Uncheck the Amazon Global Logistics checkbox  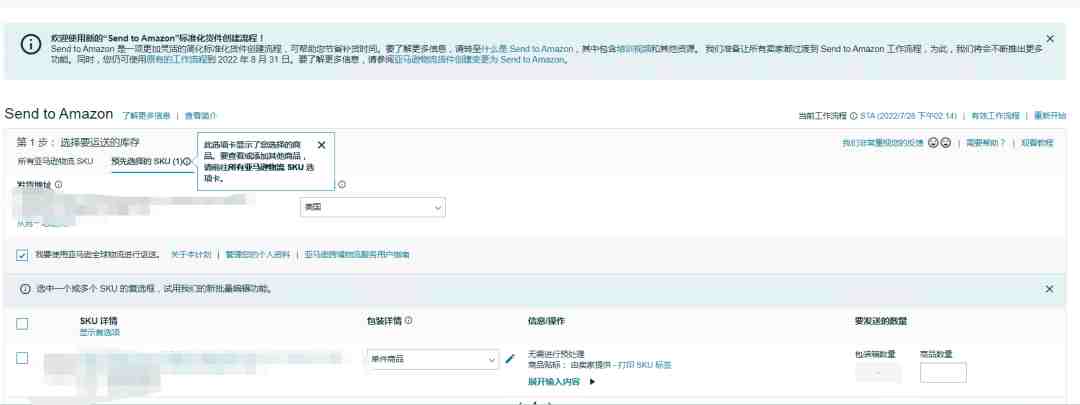click(22, 255)
